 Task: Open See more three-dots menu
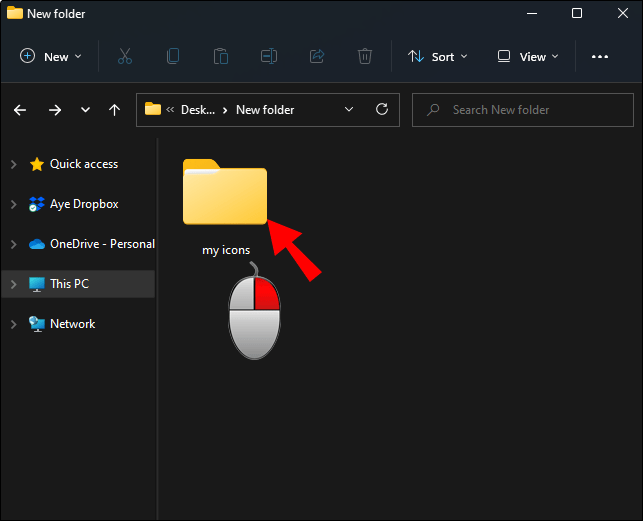click(x=600, y=57)
